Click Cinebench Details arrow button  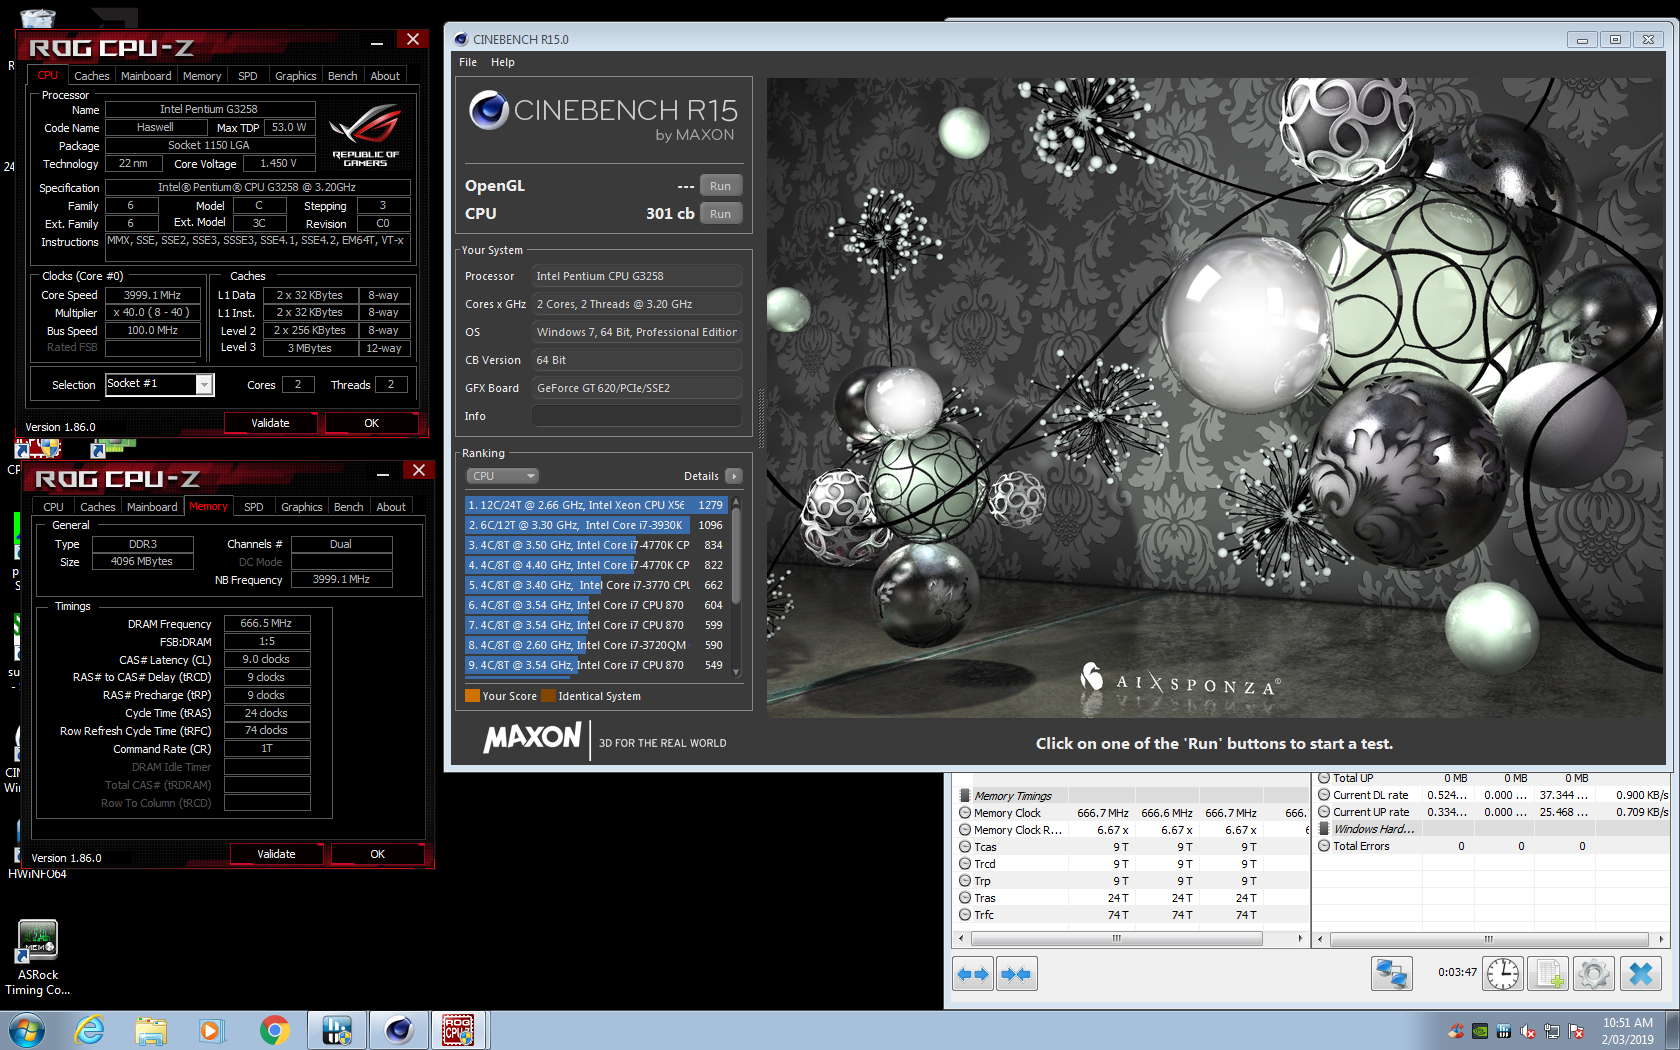click(x=734, y=476)
